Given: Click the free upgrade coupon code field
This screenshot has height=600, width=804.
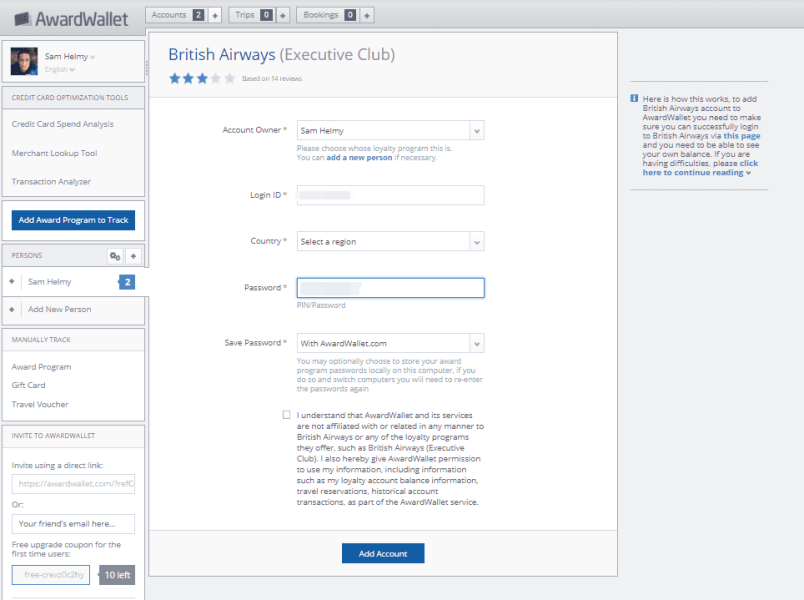Looking at the screenshot, I should pyautogui.click(x=51, y=575).
